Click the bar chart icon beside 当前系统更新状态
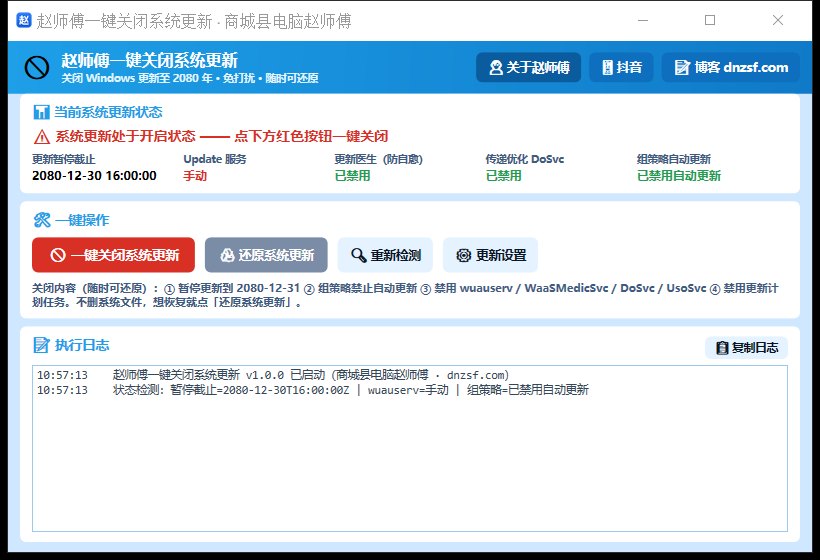 coord(41,112)
